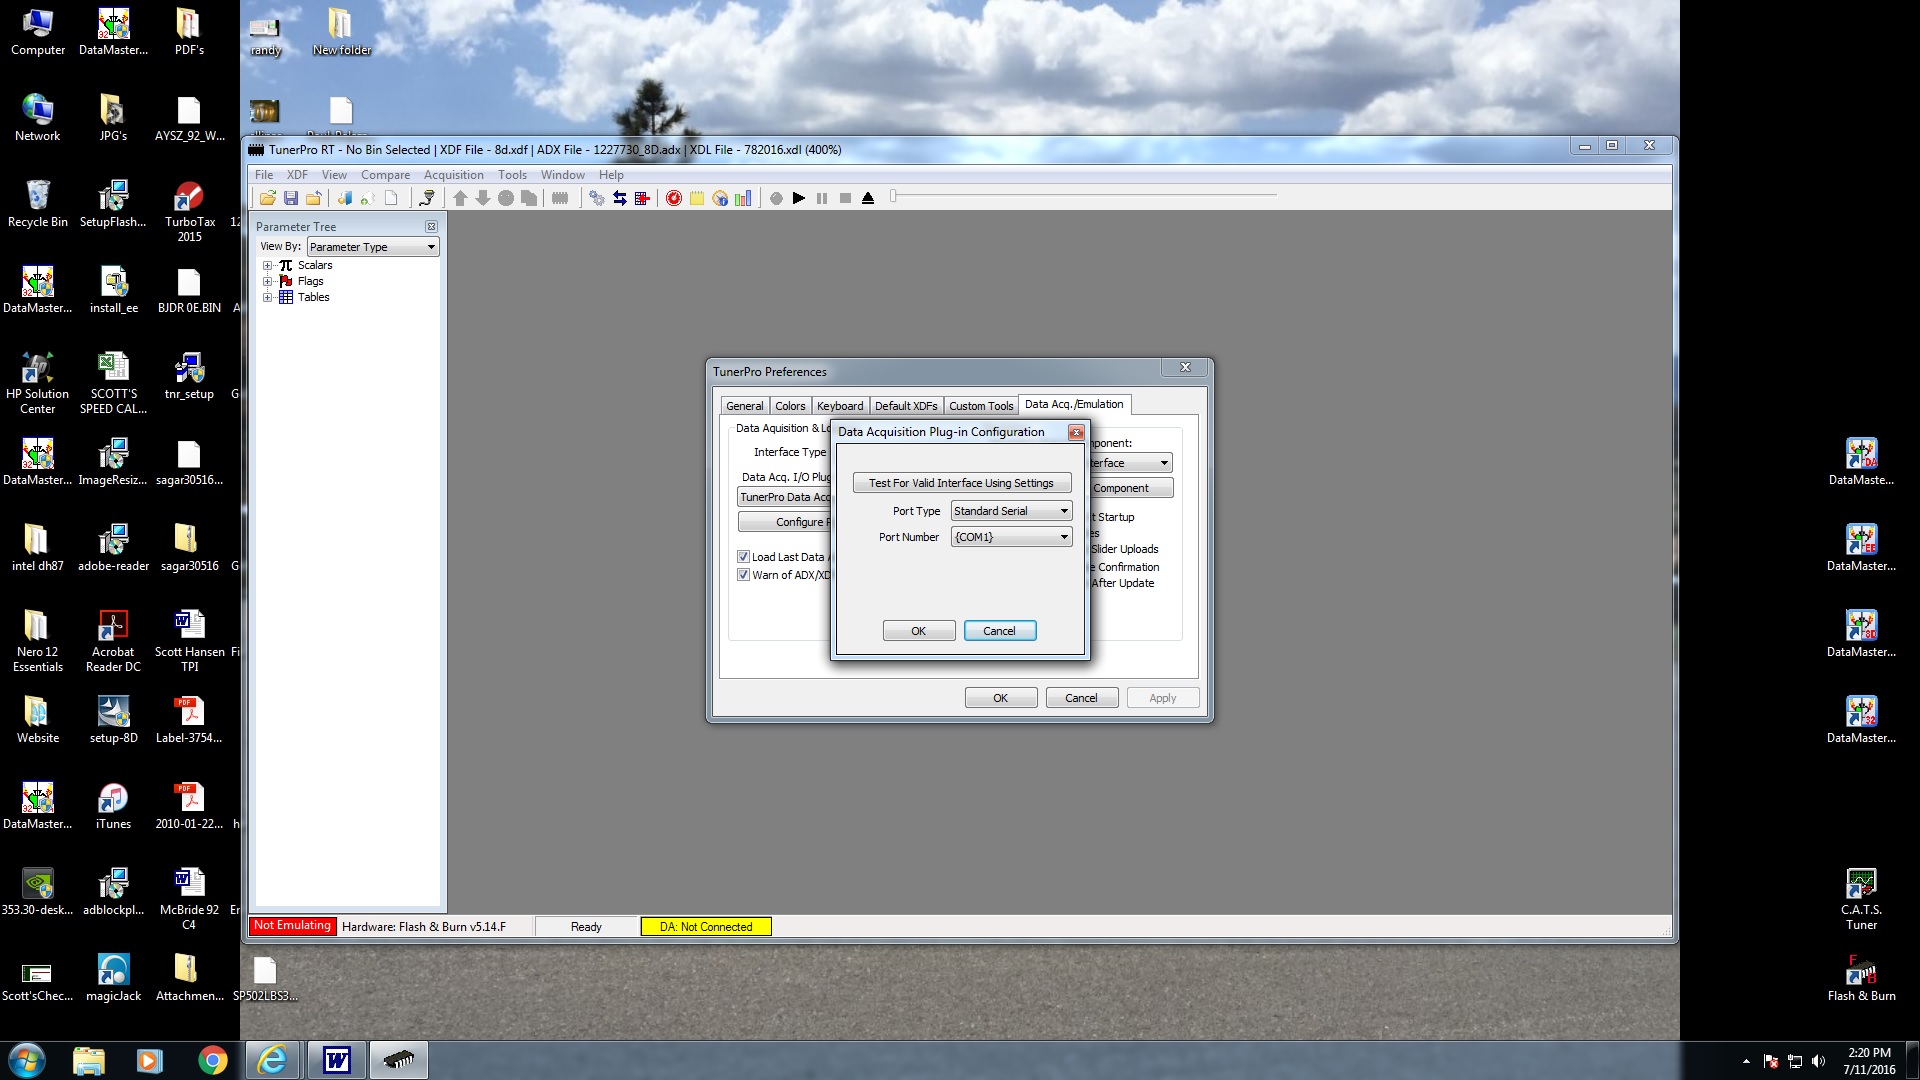Expand the Scalars tree node

pyautogui.click(x=267, y=265)
